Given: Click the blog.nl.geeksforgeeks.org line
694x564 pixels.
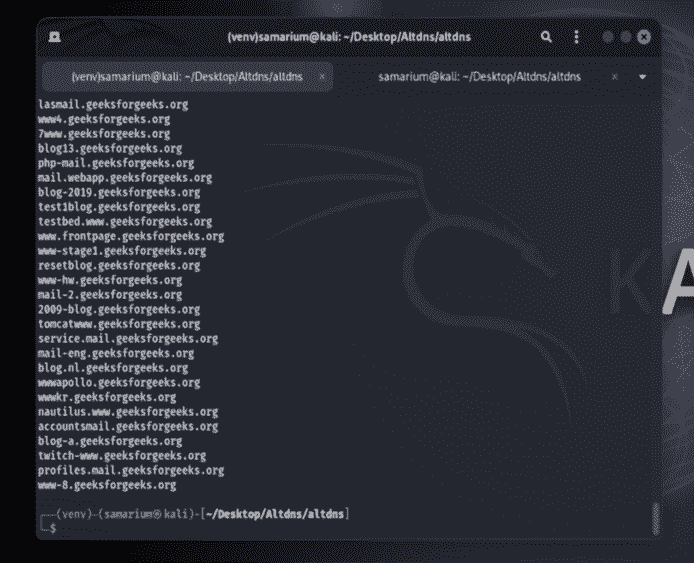Looking at the screenshot, I should tap(113, 367).
